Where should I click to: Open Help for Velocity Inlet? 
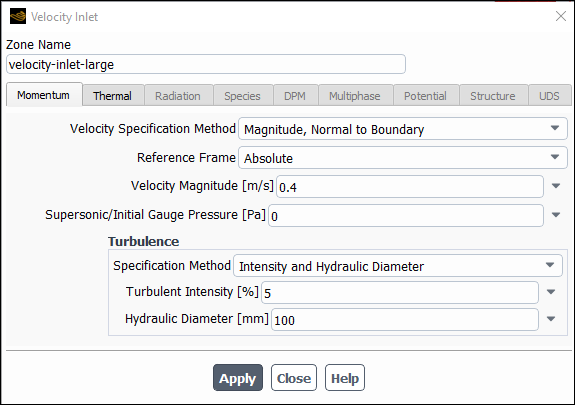pos(345,378)
